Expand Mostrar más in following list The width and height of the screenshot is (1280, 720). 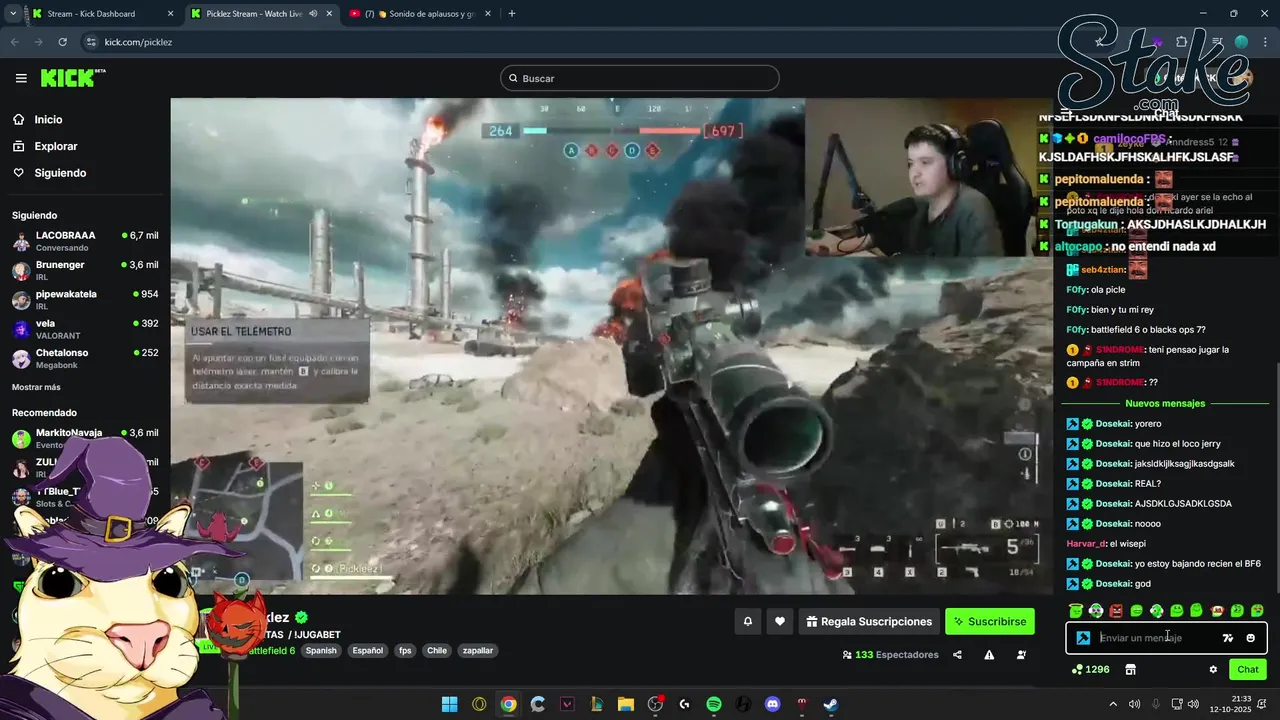36,387
